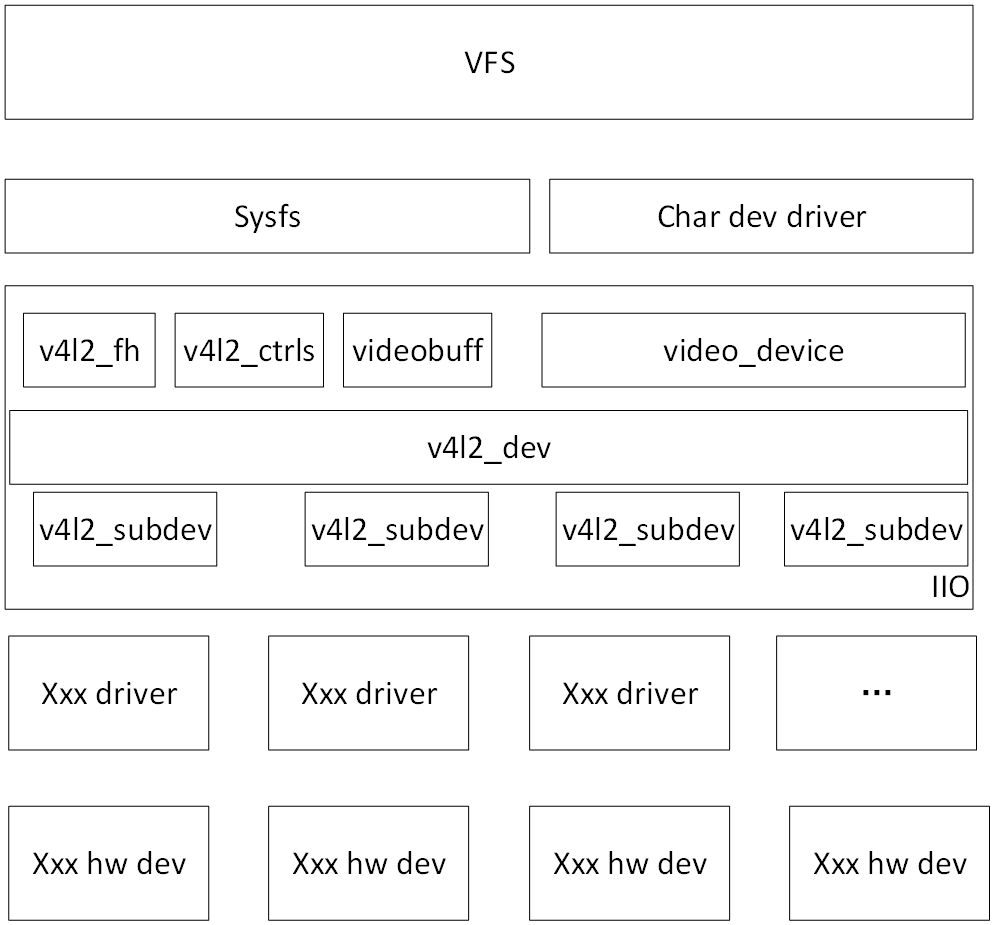
Task: Select the second v4l2_subdev box
Action: point(396,528)
